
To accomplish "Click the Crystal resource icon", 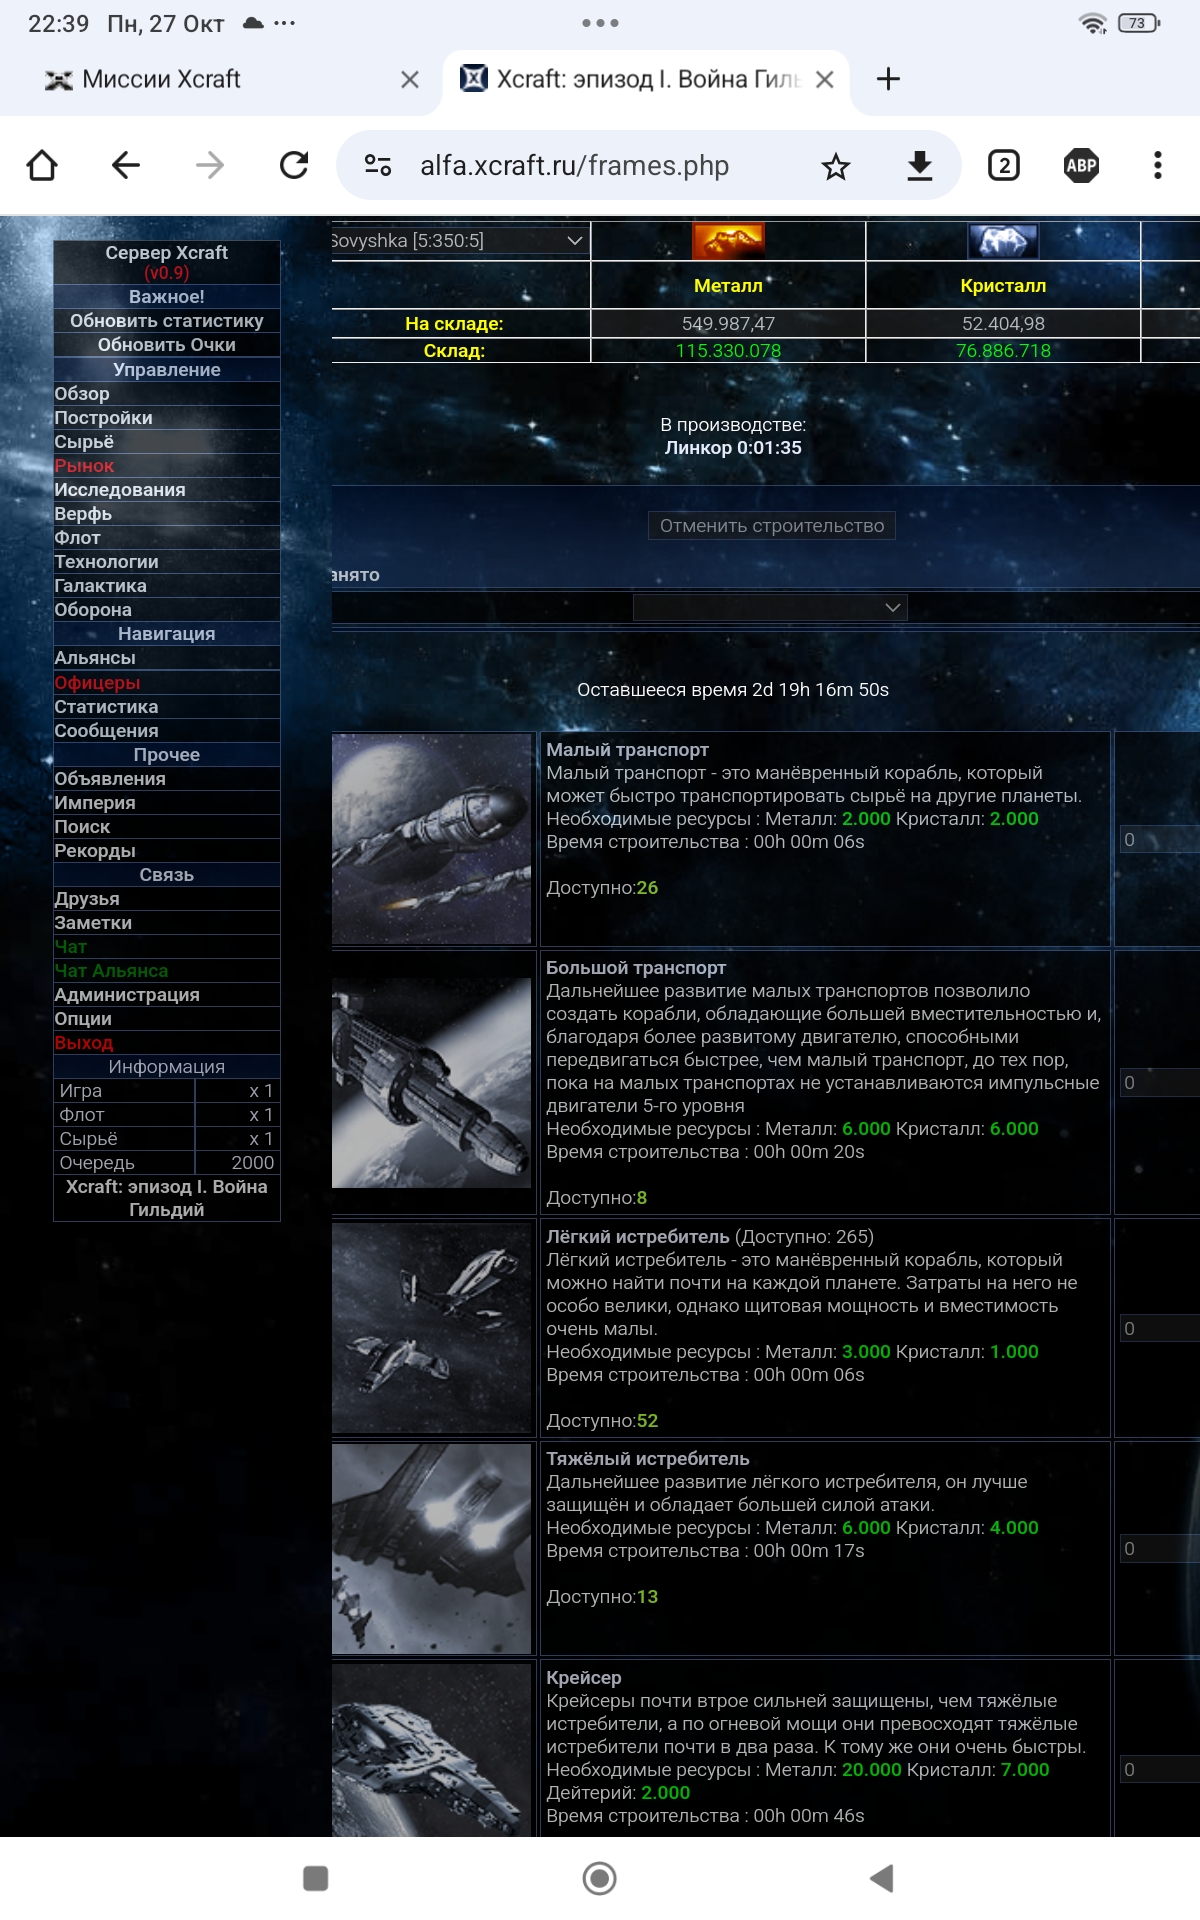I will point(1003,241).
